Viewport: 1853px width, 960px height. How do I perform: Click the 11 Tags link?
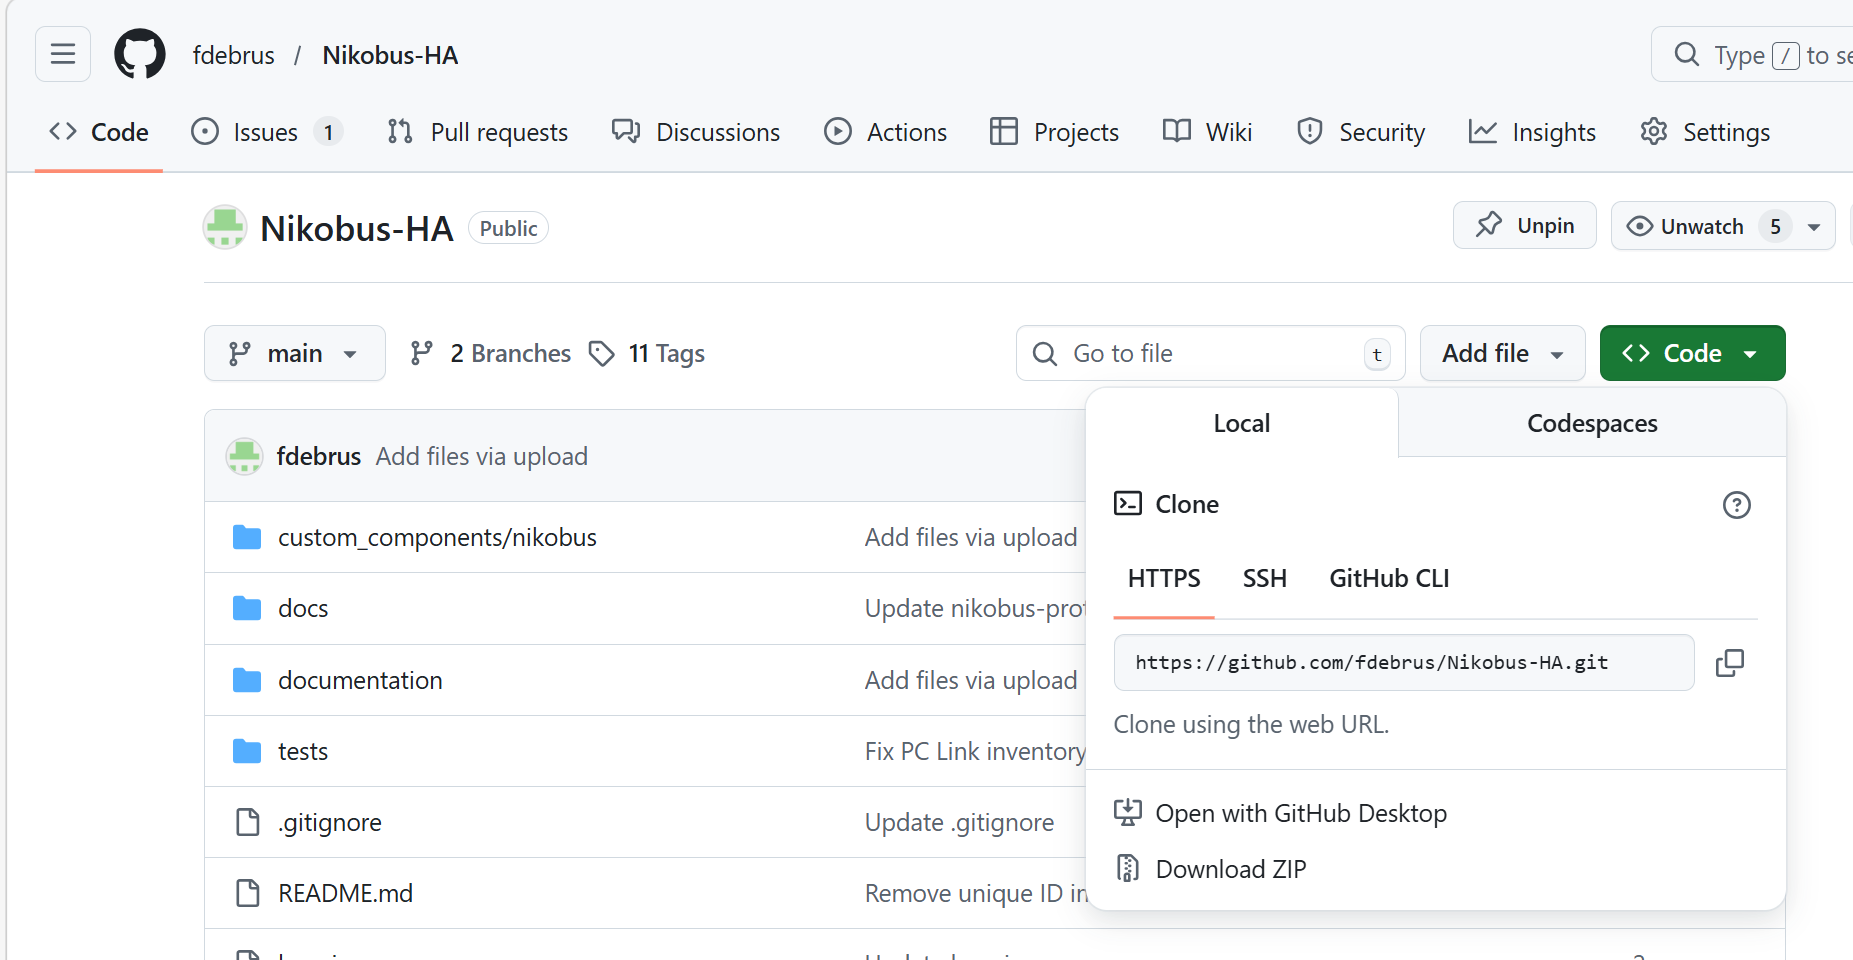[648, 354]
